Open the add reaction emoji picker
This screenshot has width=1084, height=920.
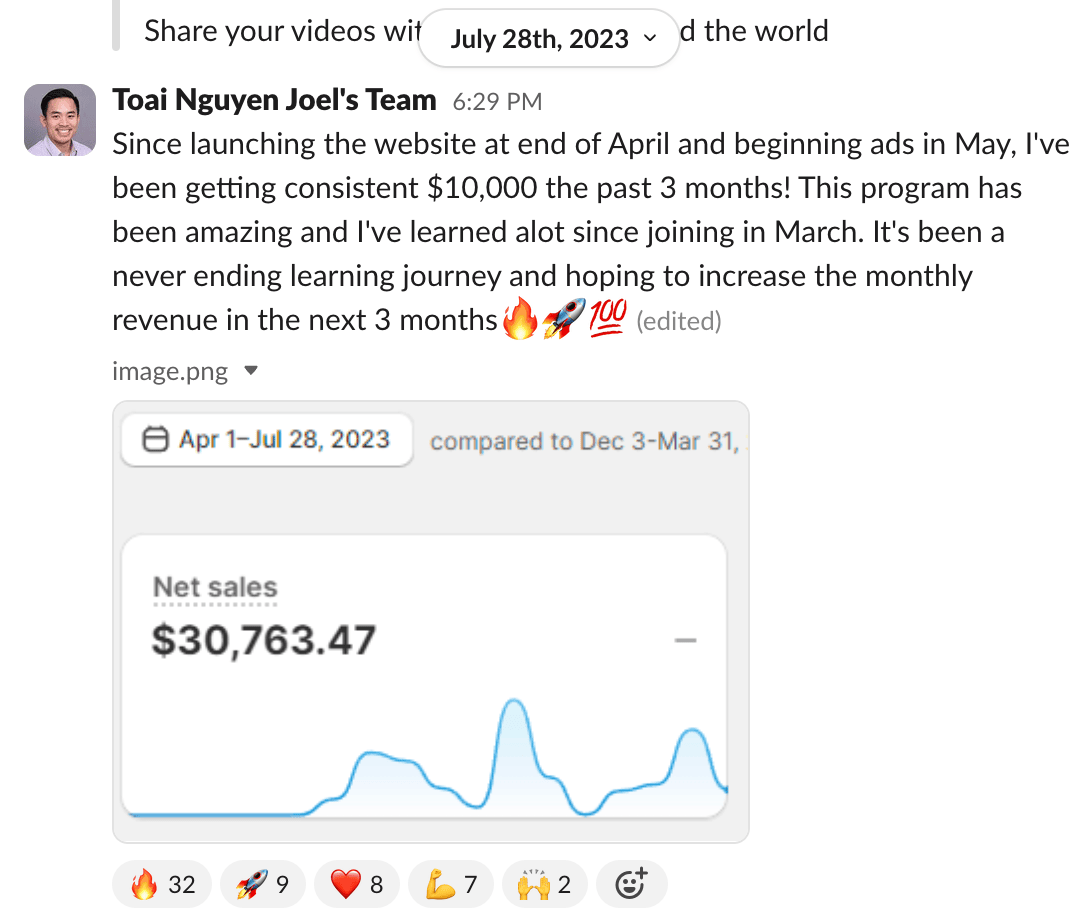pos(631,884)
